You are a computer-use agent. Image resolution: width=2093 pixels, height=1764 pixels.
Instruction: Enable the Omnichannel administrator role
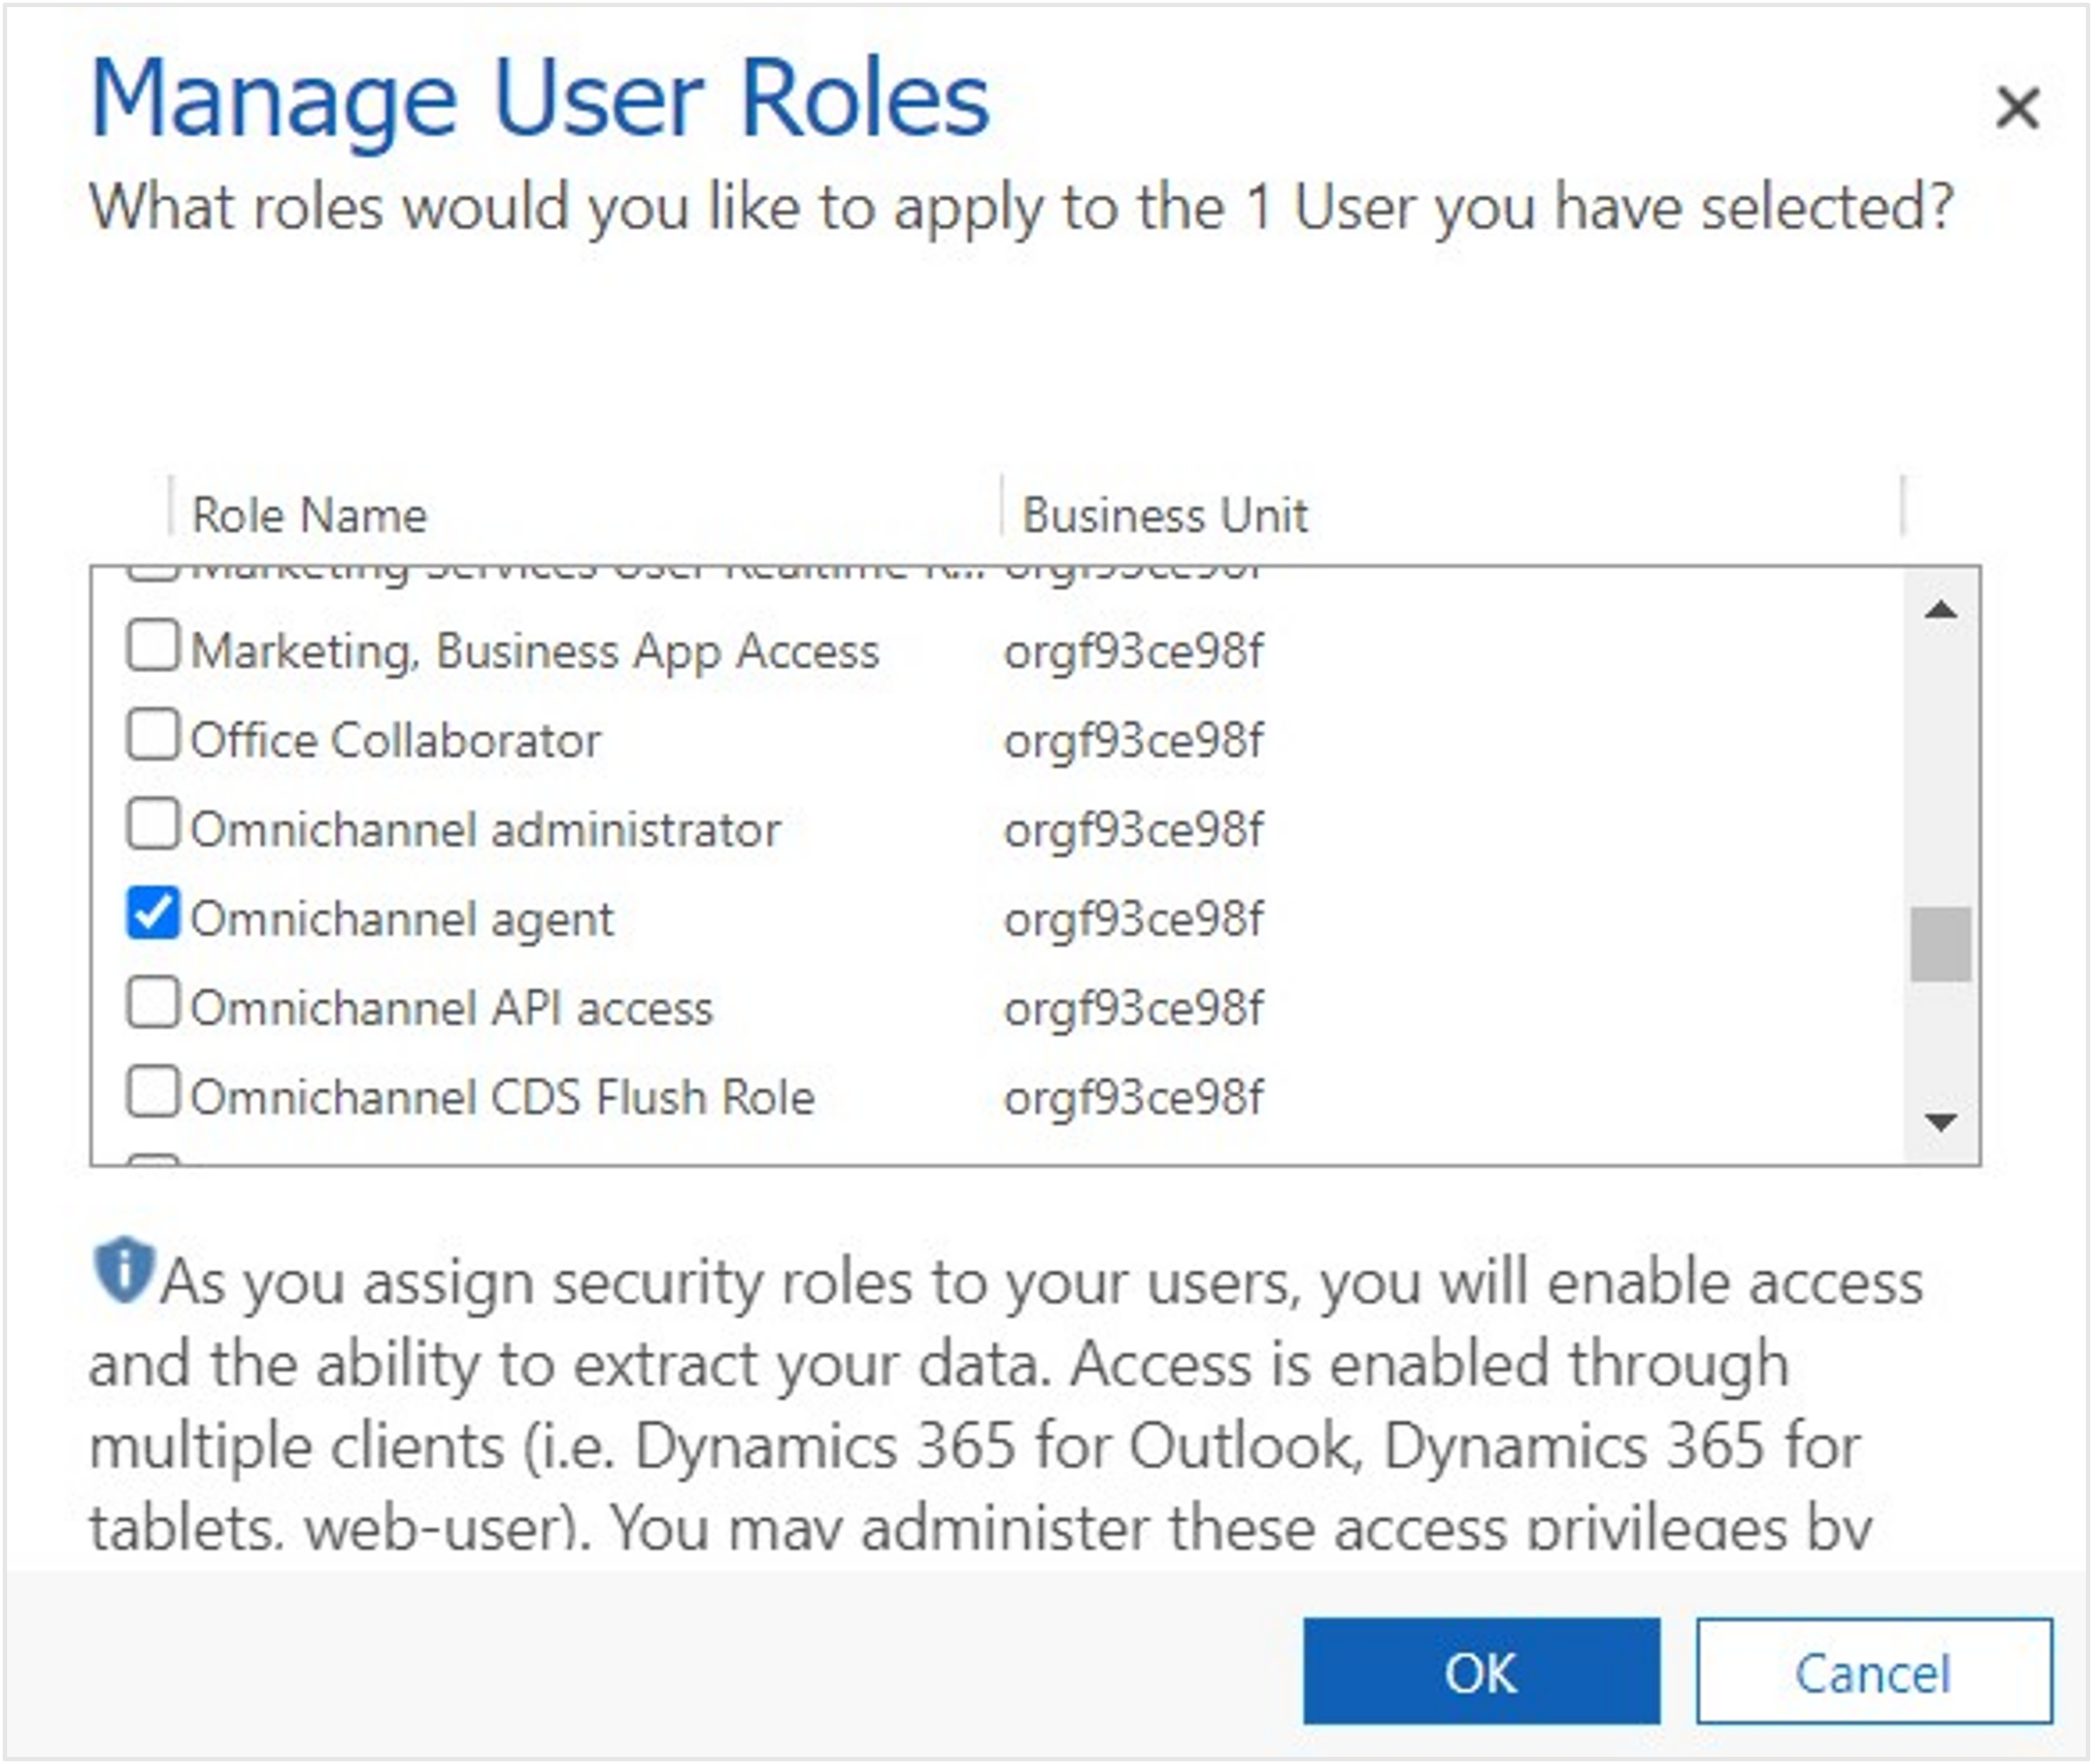[x=153, y=824]
